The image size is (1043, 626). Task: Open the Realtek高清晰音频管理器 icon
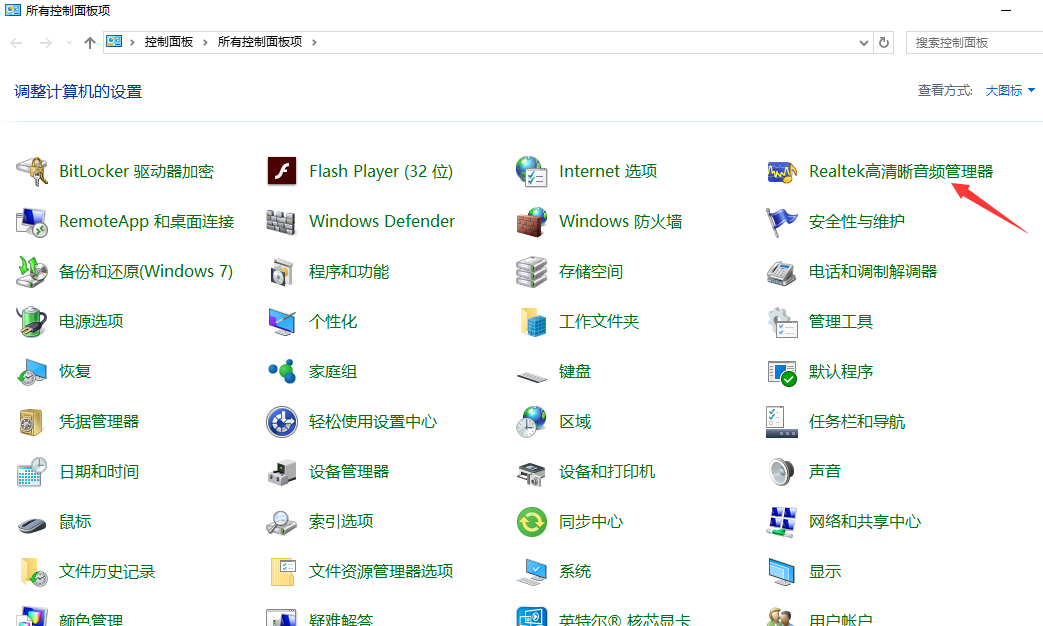tap(782, 172)
